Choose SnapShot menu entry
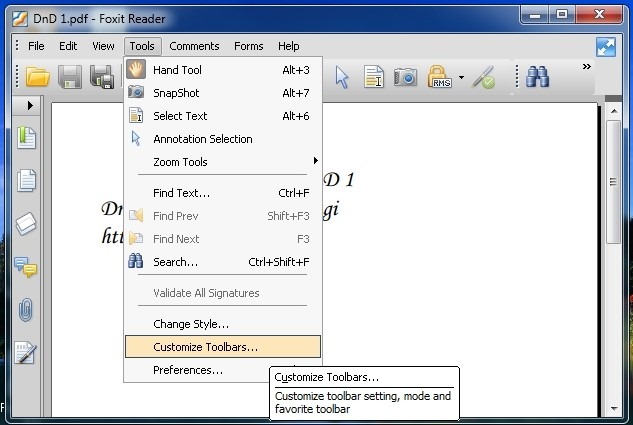The height and width of the screenshot is (425, 633). pyautogui.click(x=223, y=93)
